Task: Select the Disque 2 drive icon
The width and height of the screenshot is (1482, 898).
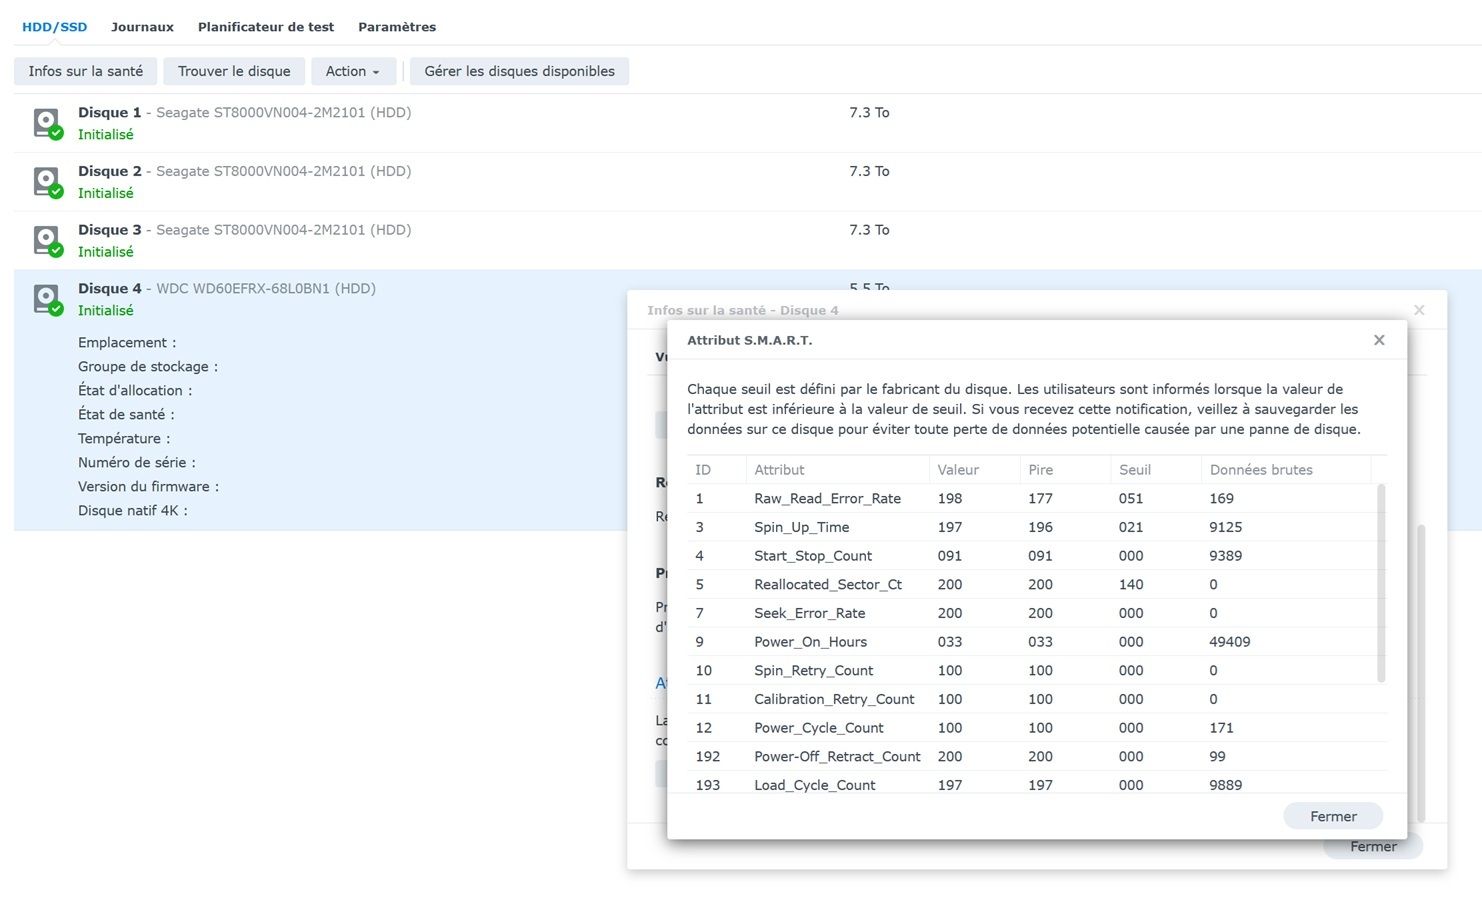Action: point(47,182)
